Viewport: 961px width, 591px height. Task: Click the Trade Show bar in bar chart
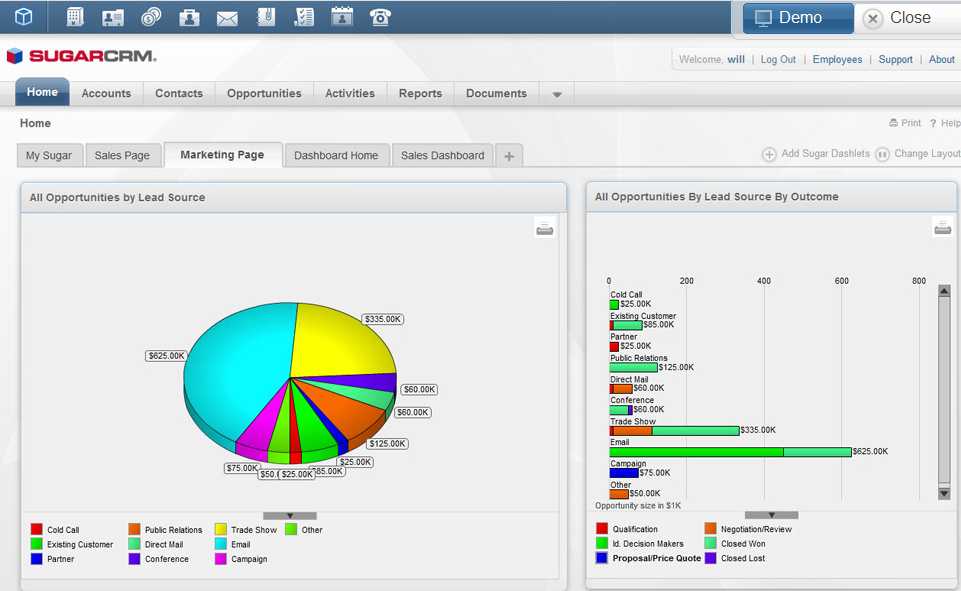[x=674, y=431]
